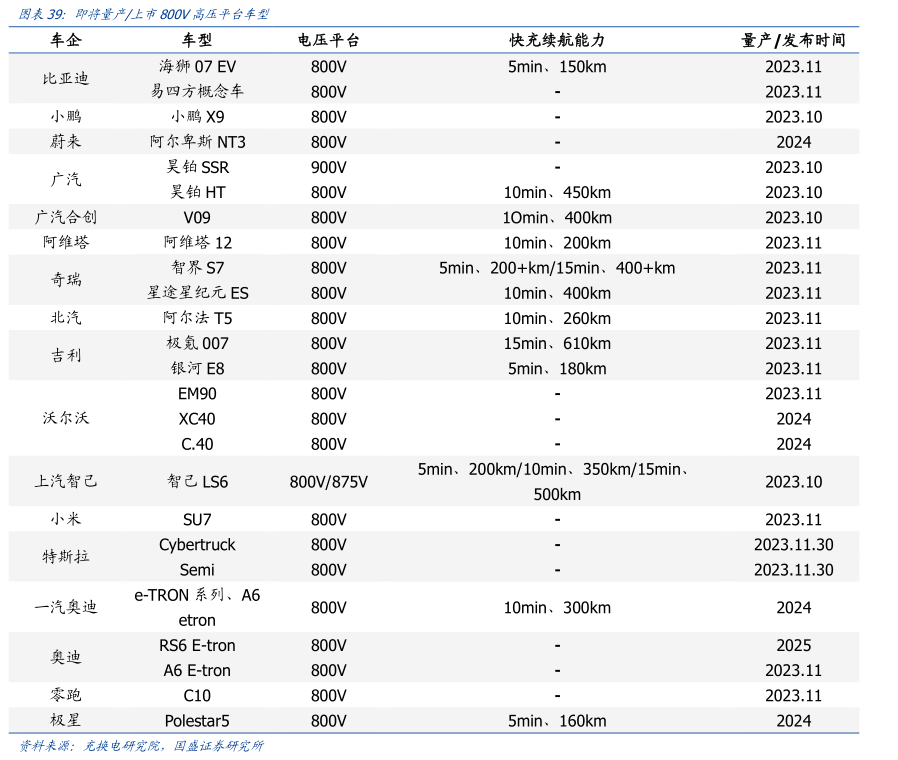The width and height of the screenshot is (898, 760).
Task: Click the 800V/875V voltage platform cell
Action: [x=328, y=482]
